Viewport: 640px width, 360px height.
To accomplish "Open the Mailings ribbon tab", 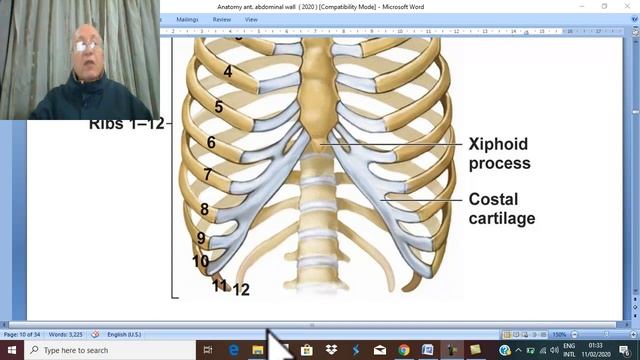I will pyautogui.click(x=187, y=20).
